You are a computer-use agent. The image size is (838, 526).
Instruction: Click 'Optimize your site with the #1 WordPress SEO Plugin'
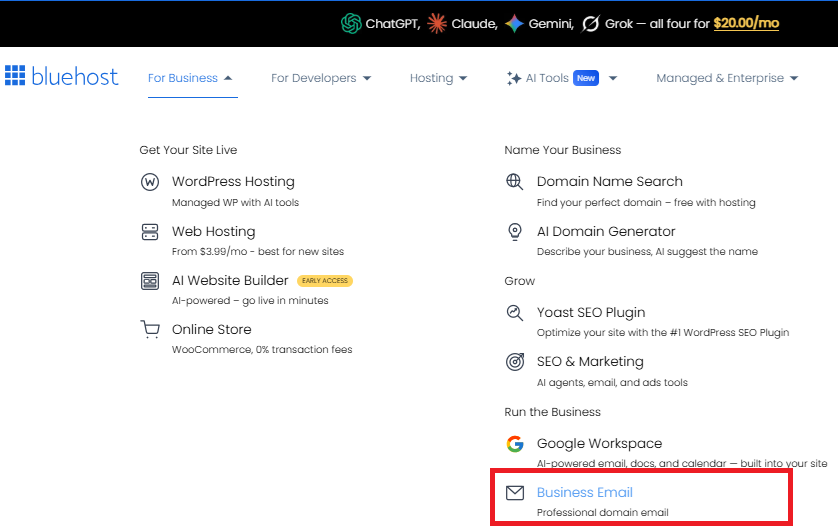(x=663, y=332)
